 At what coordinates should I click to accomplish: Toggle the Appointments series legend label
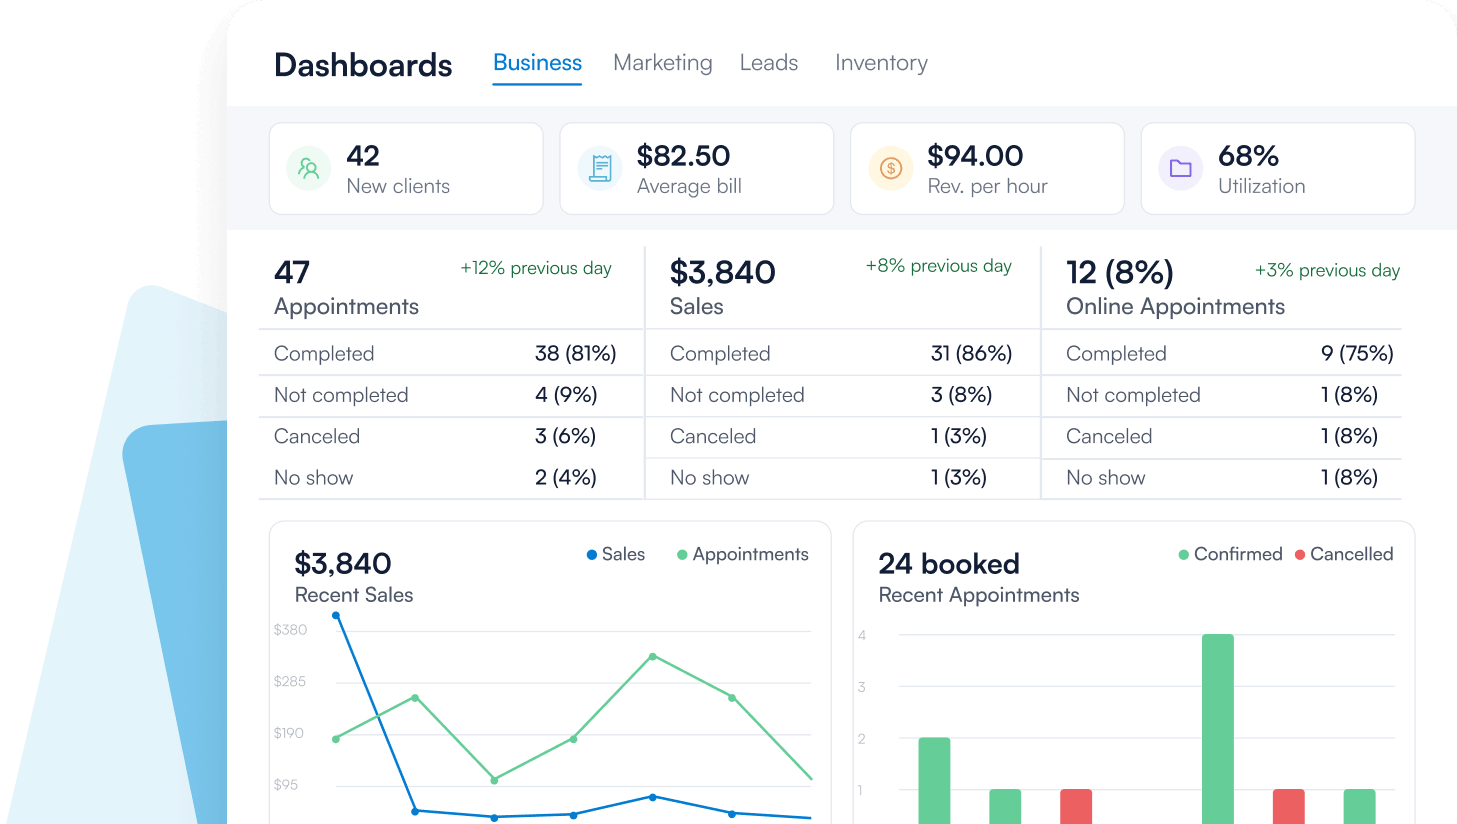[750, 554]
